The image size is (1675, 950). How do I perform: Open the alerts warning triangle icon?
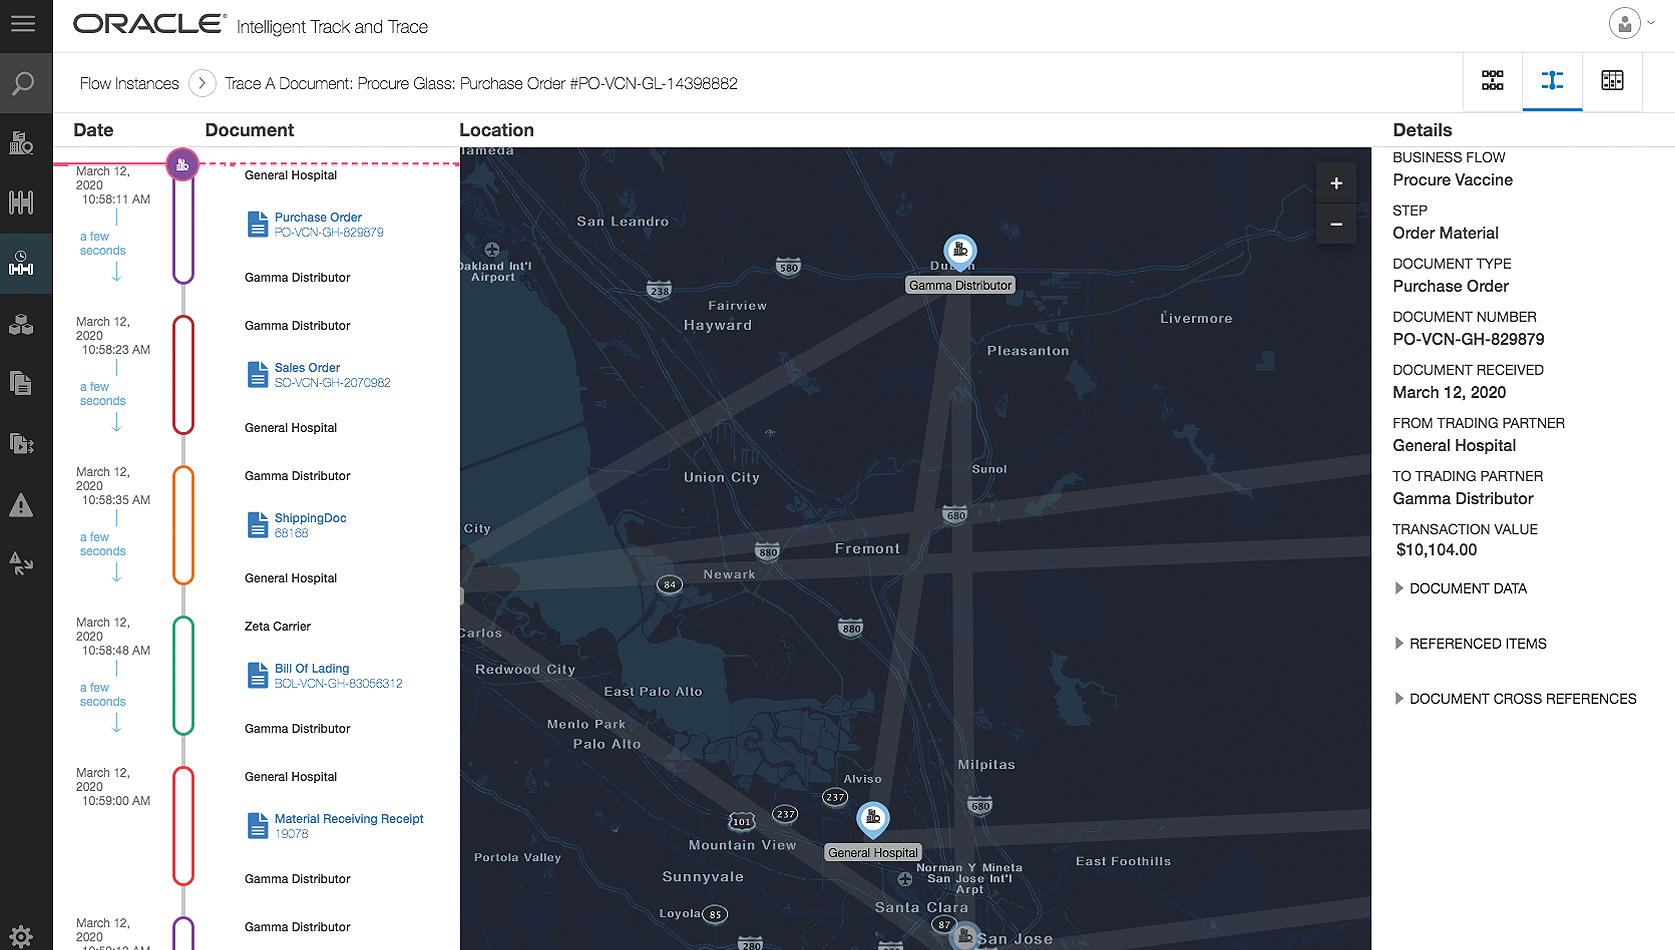[21, 506]
